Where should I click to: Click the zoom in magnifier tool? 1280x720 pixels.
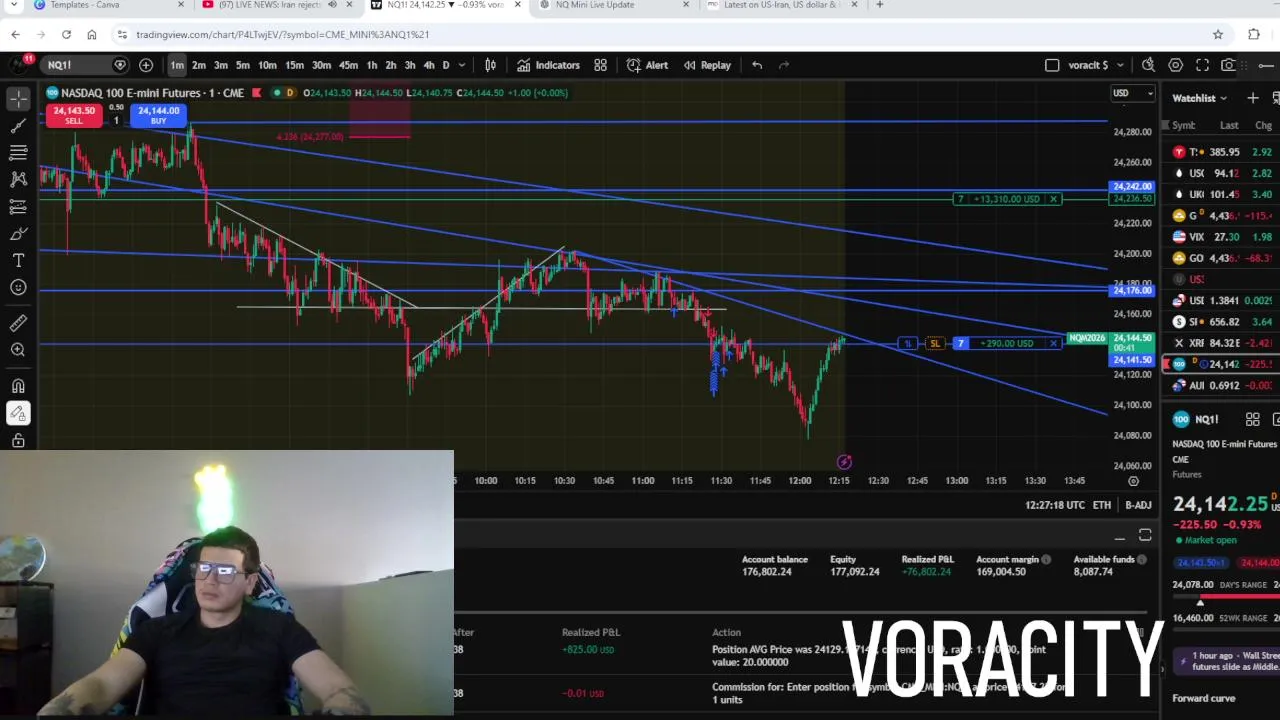[18, 350]
